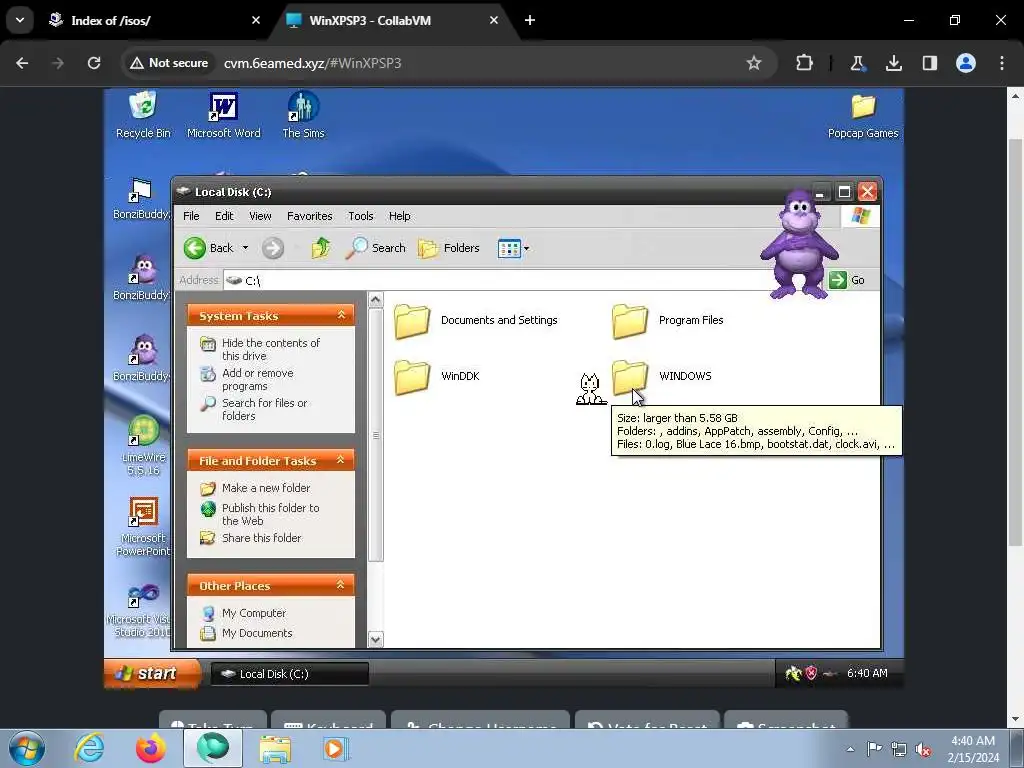Image resolution: width=1024 pixels, height=768 pixels.
Task: Open the Views dropdown arrow
Action: [526, 248]
